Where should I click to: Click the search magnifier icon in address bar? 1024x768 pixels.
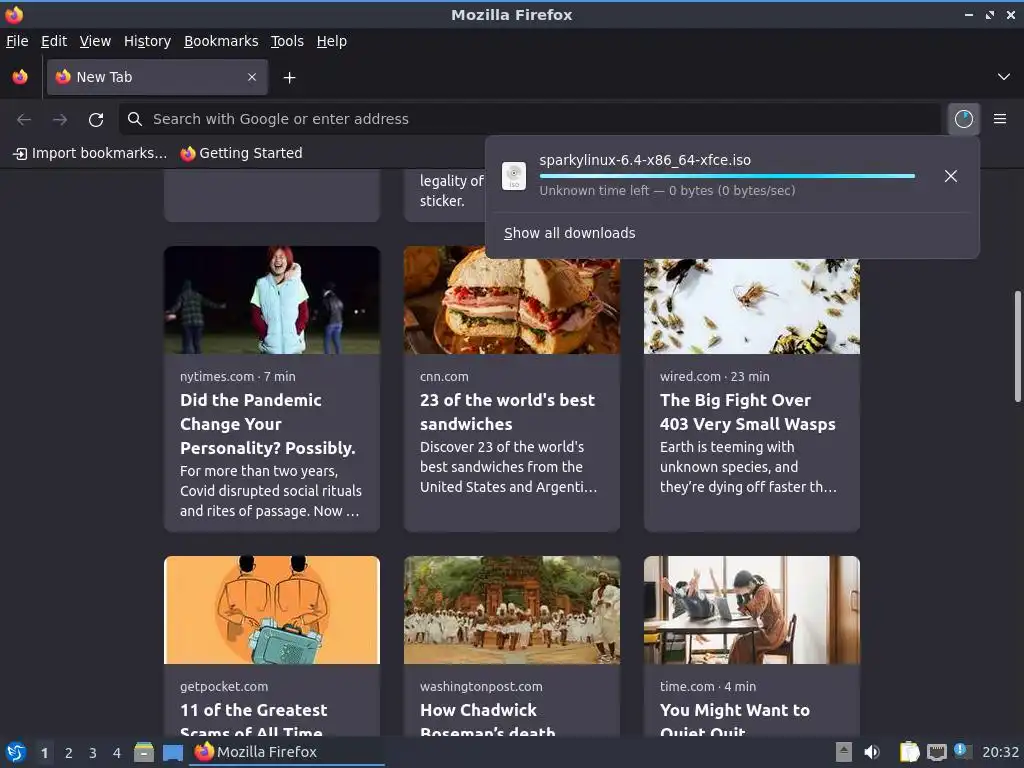135,119
